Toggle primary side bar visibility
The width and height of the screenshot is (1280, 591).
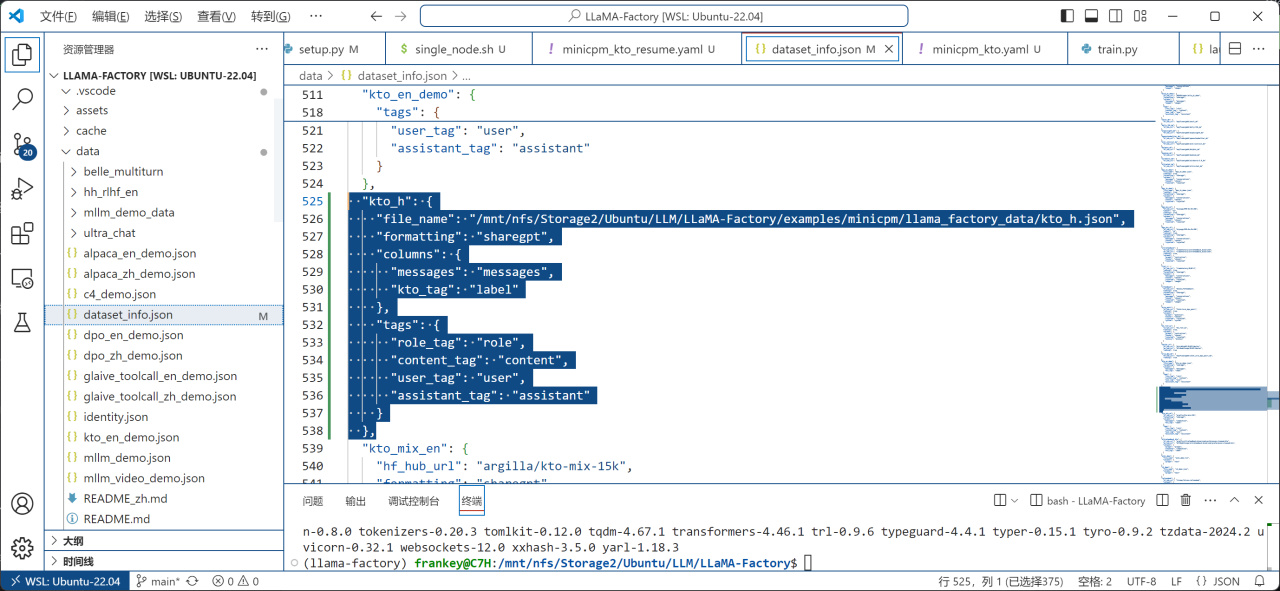tap(1068, 16)
